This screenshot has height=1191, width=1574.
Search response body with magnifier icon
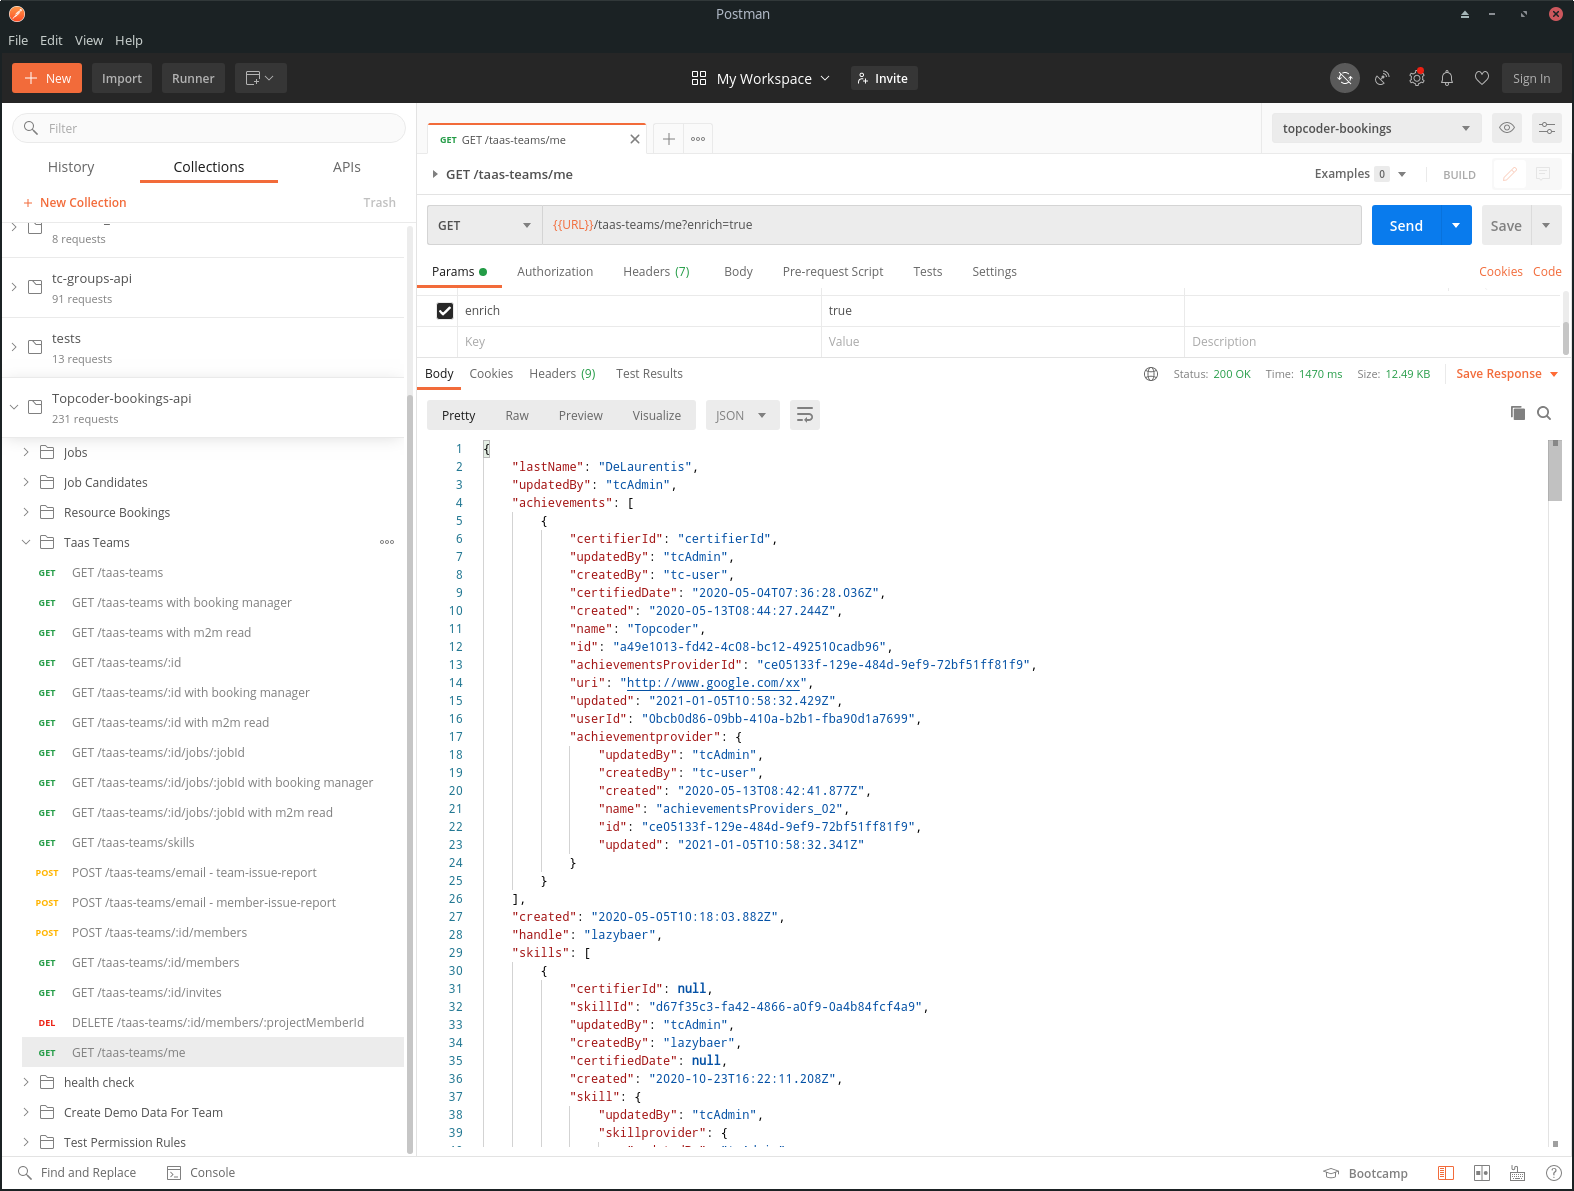[x=1544, y=413]
